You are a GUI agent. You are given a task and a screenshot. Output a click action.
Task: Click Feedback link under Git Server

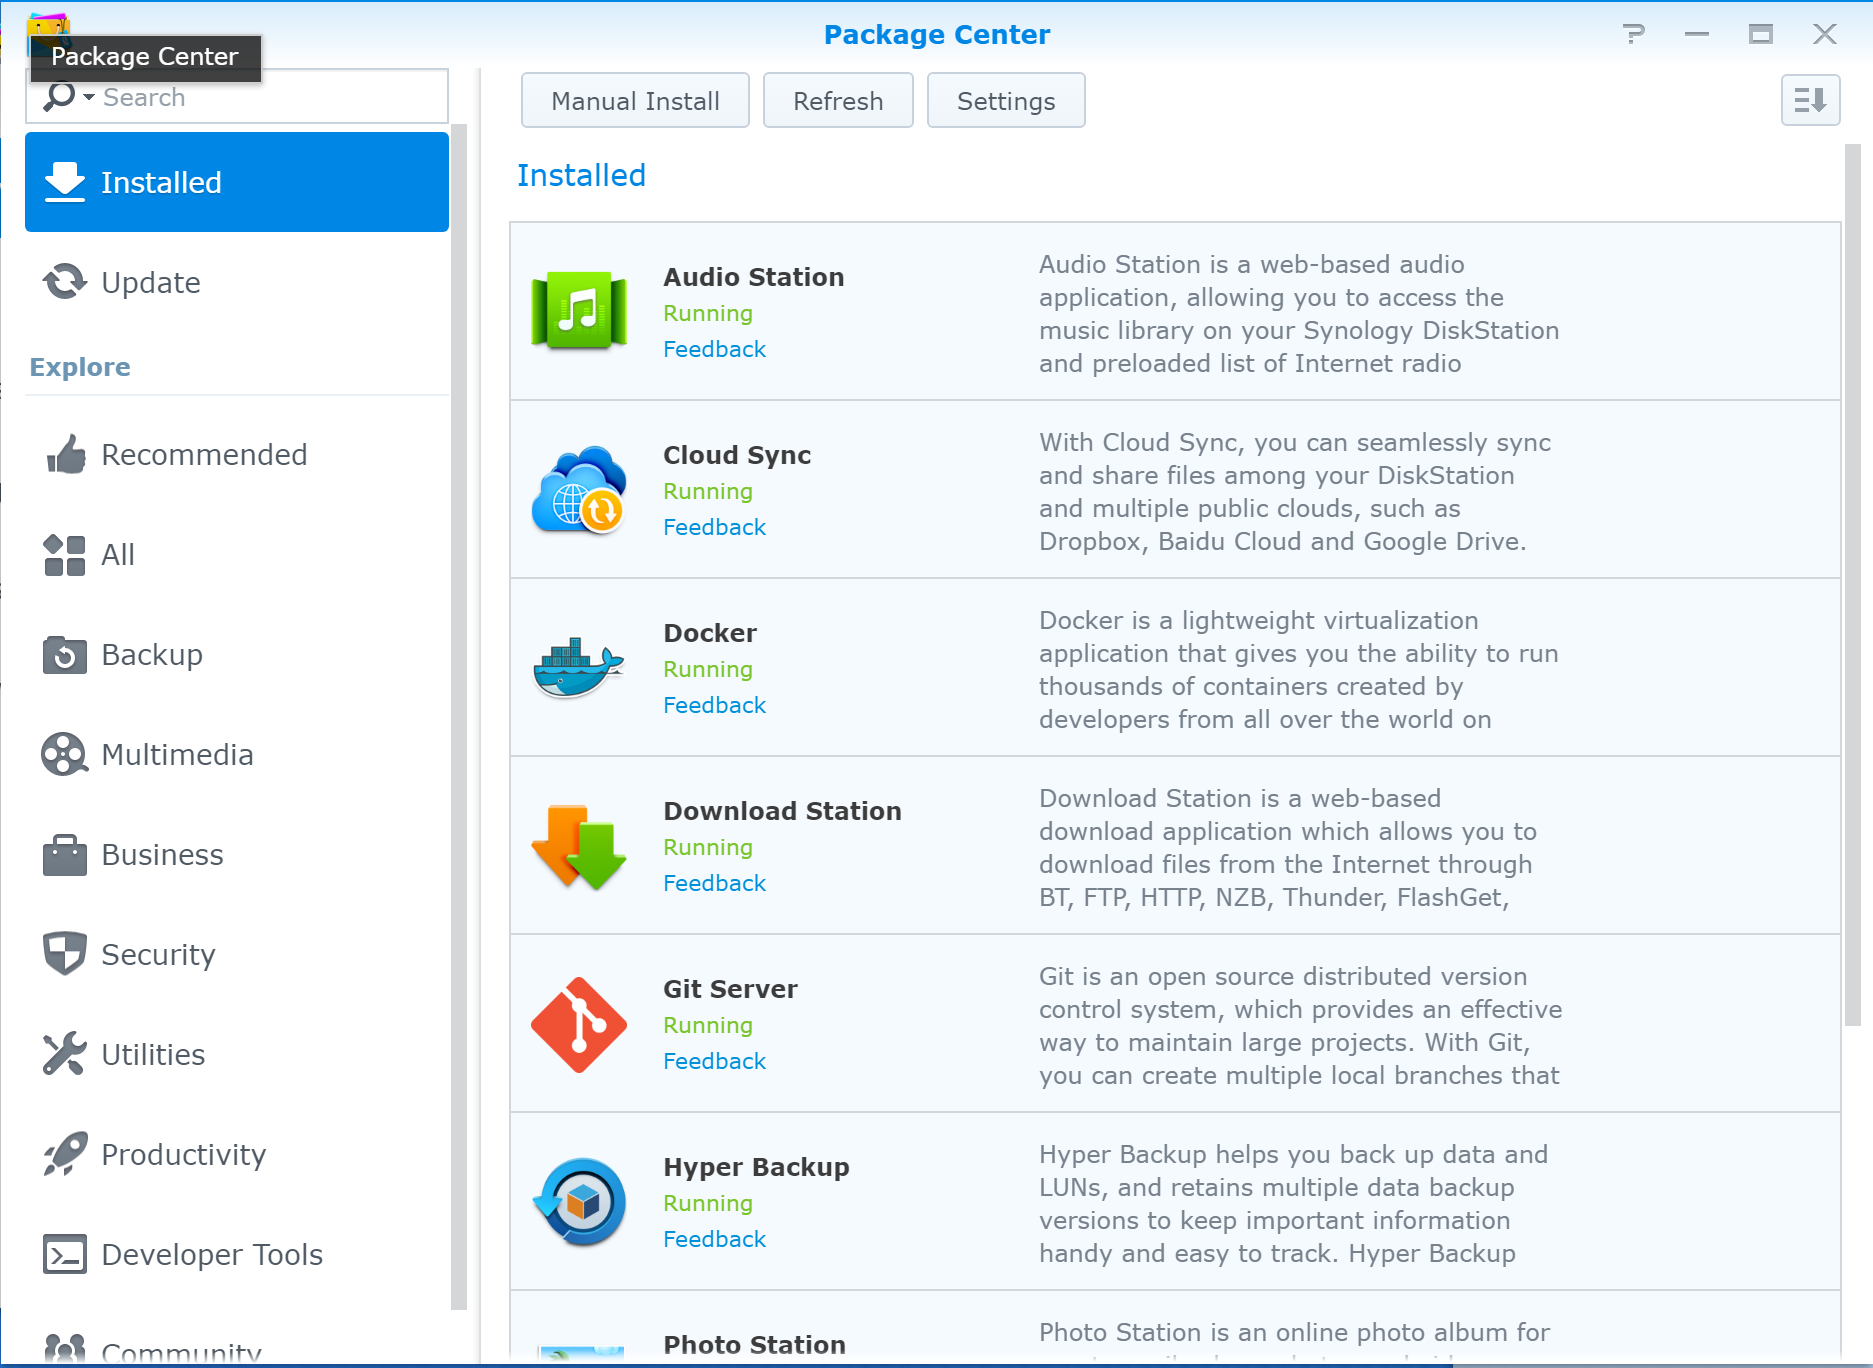[x=714, y=1061]
